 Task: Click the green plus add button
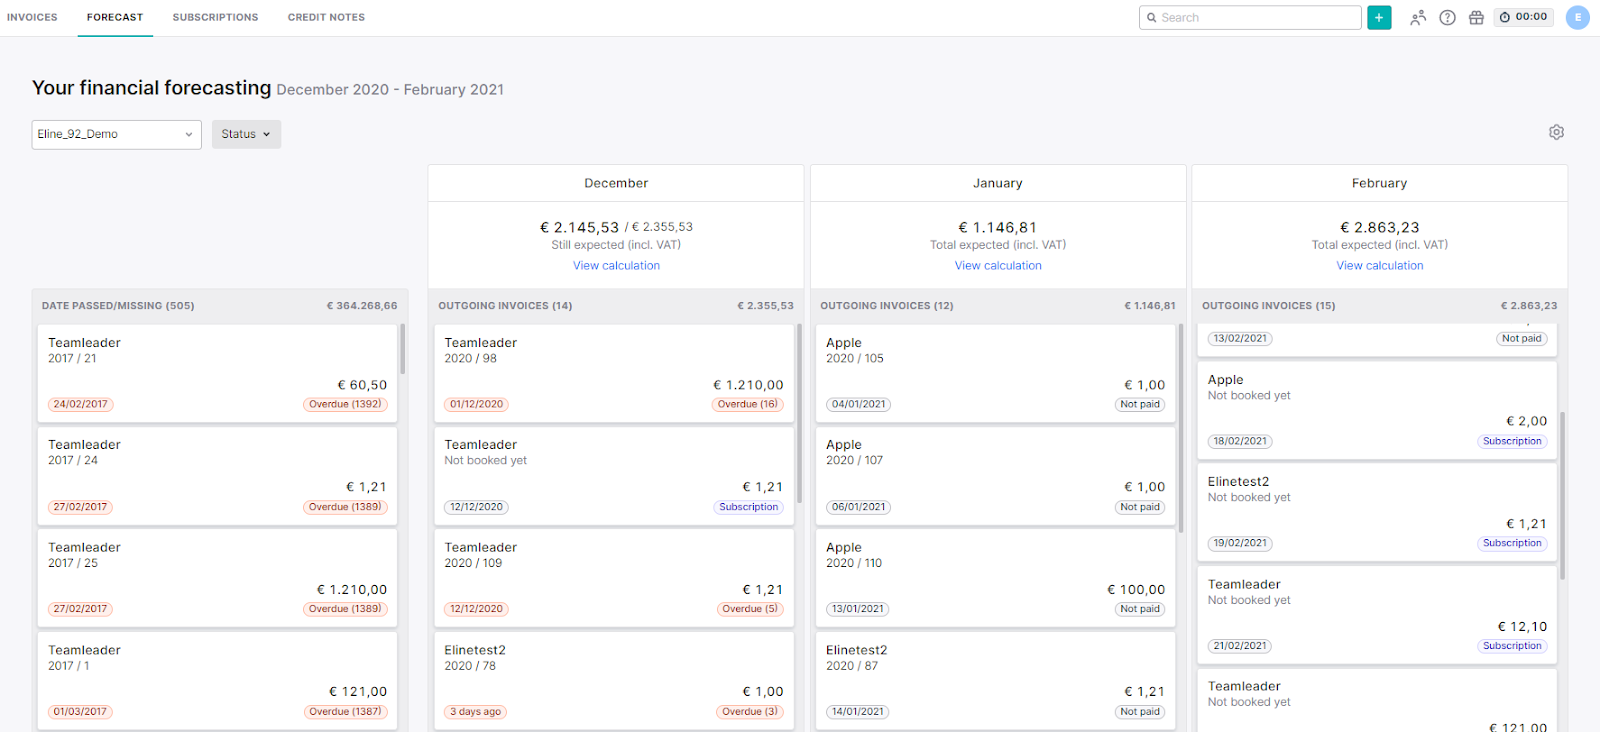coord(1379,17)
